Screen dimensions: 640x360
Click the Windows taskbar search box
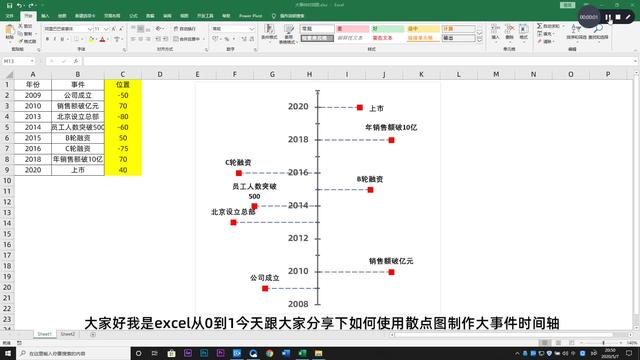[73, 353]
